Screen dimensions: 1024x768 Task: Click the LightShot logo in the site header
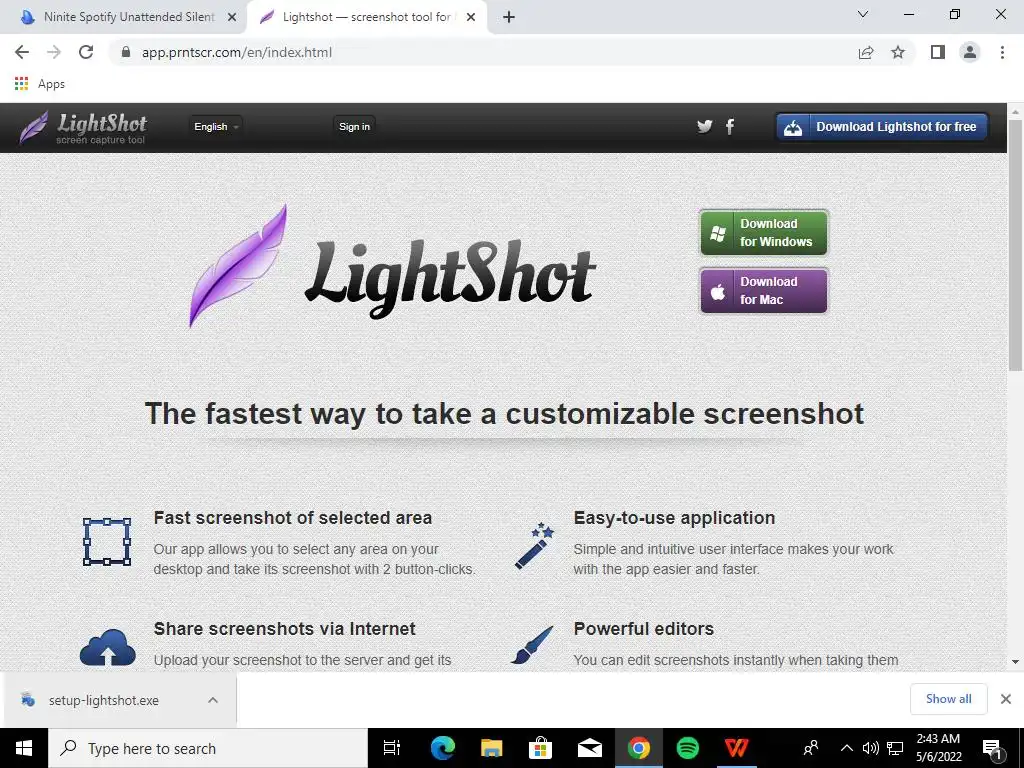83,127
